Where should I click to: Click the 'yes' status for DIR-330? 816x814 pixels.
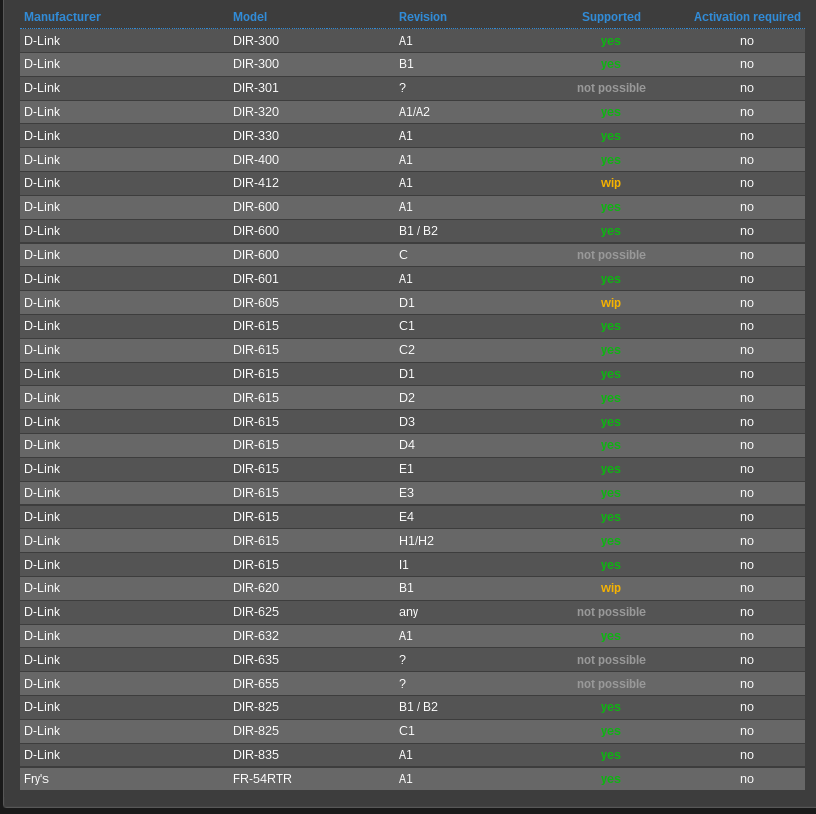click(x=610, y=136)
